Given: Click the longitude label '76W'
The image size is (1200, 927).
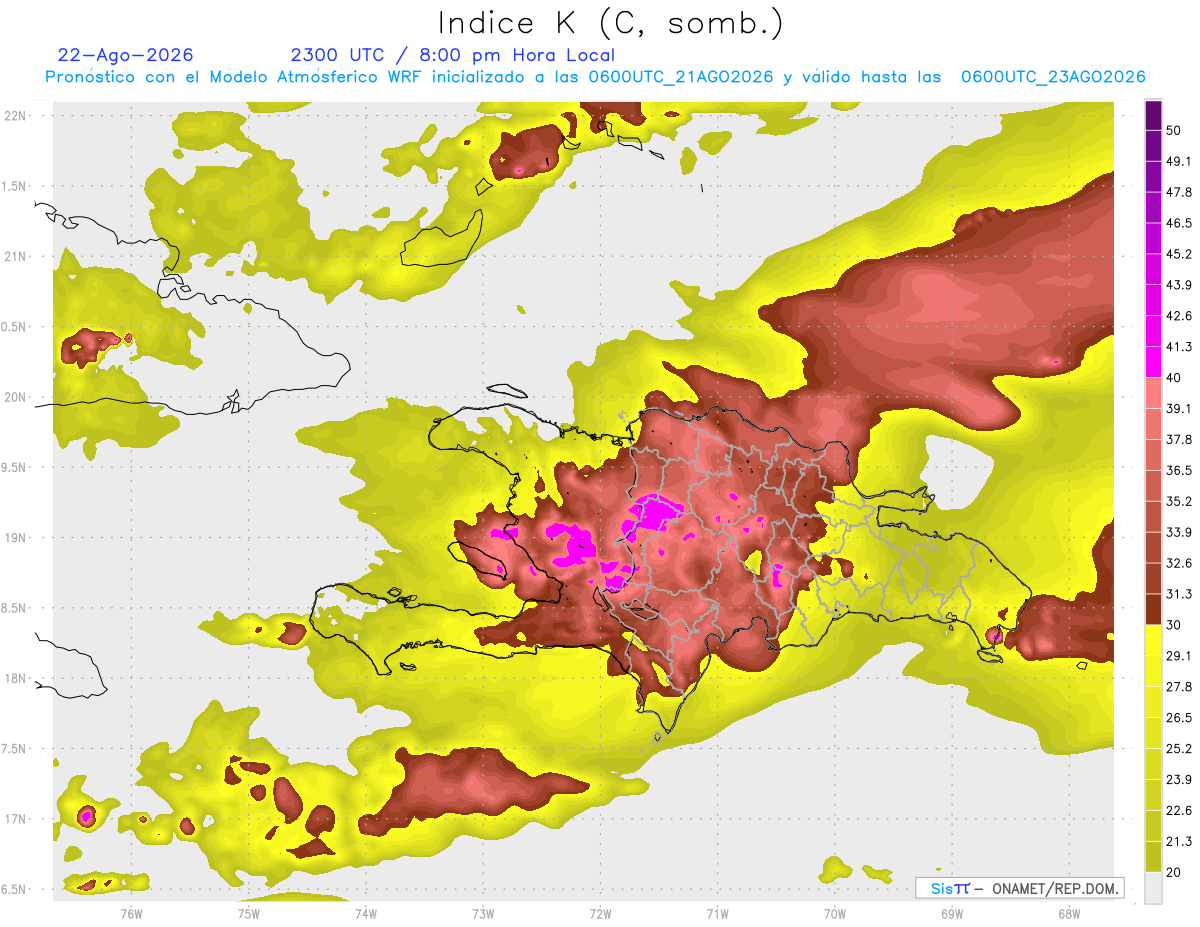Looking at the screenshot, I should click(131, 914).
